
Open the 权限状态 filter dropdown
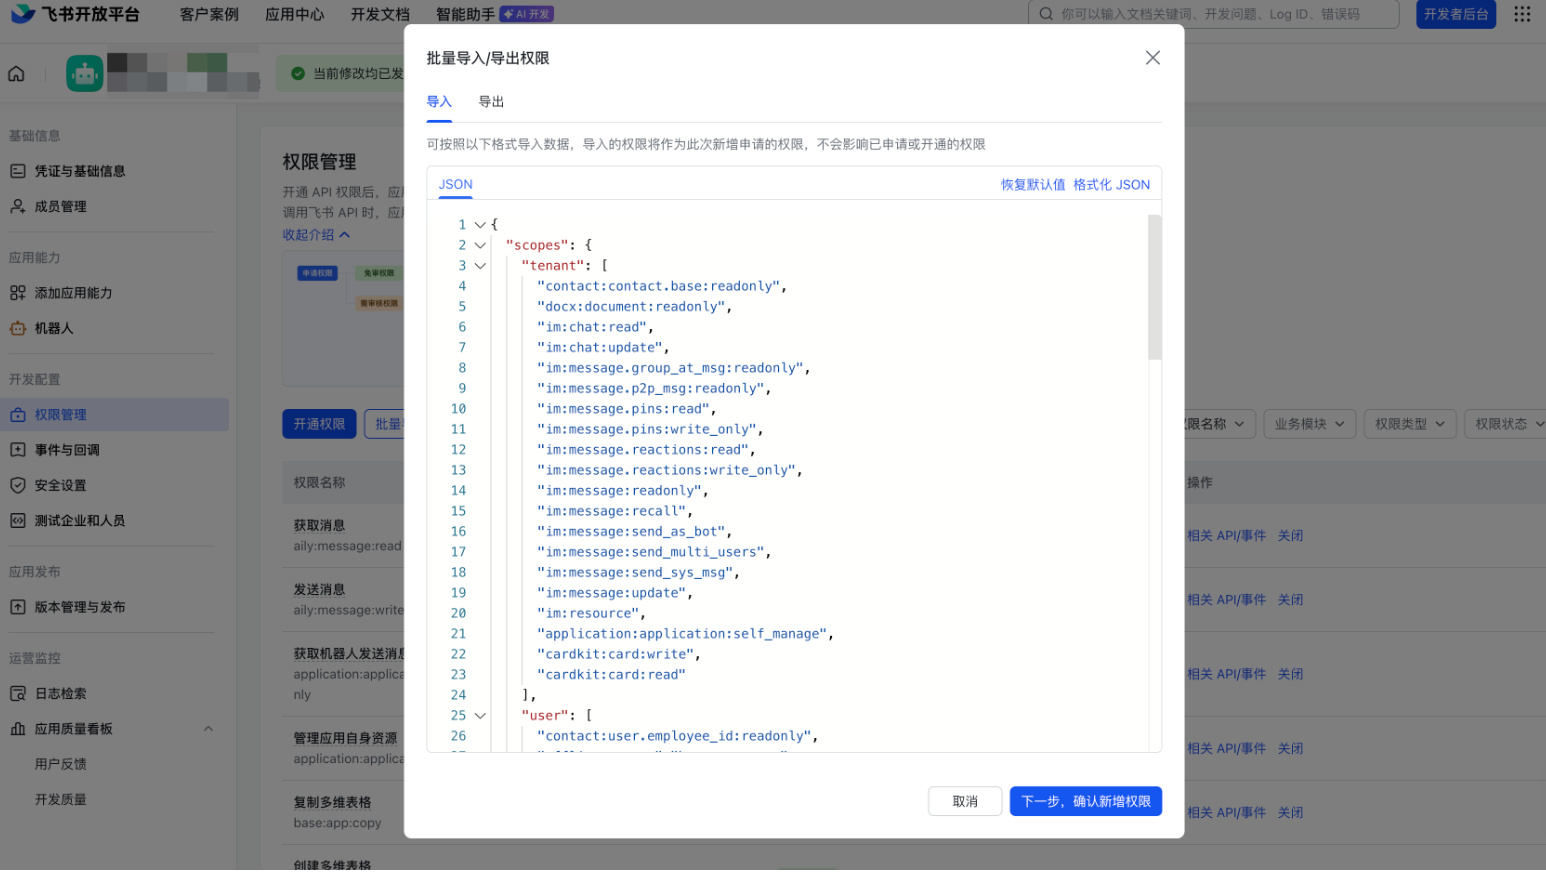1508,424
